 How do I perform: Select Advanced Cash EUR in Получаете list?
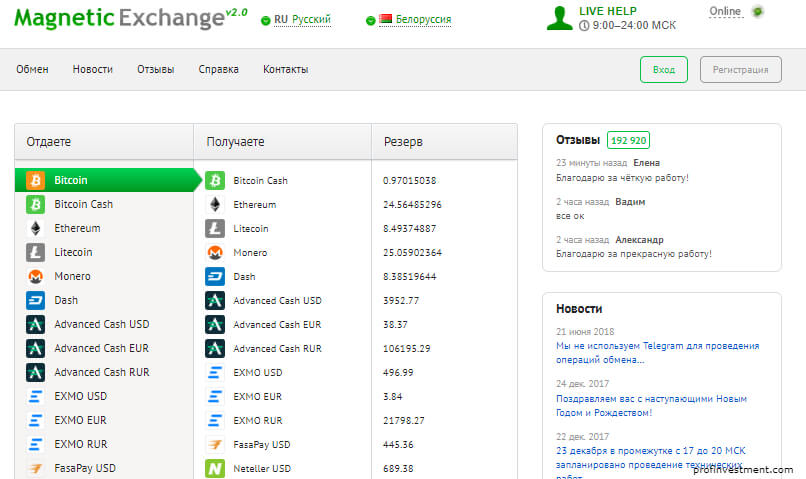[277, 325]
